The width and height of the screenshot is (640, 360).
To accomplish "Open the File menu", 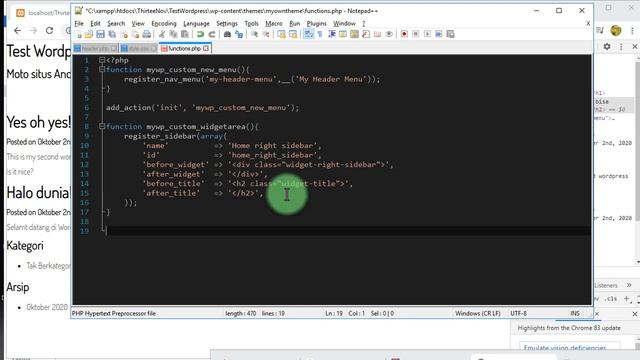I will (x=79, y=24).
